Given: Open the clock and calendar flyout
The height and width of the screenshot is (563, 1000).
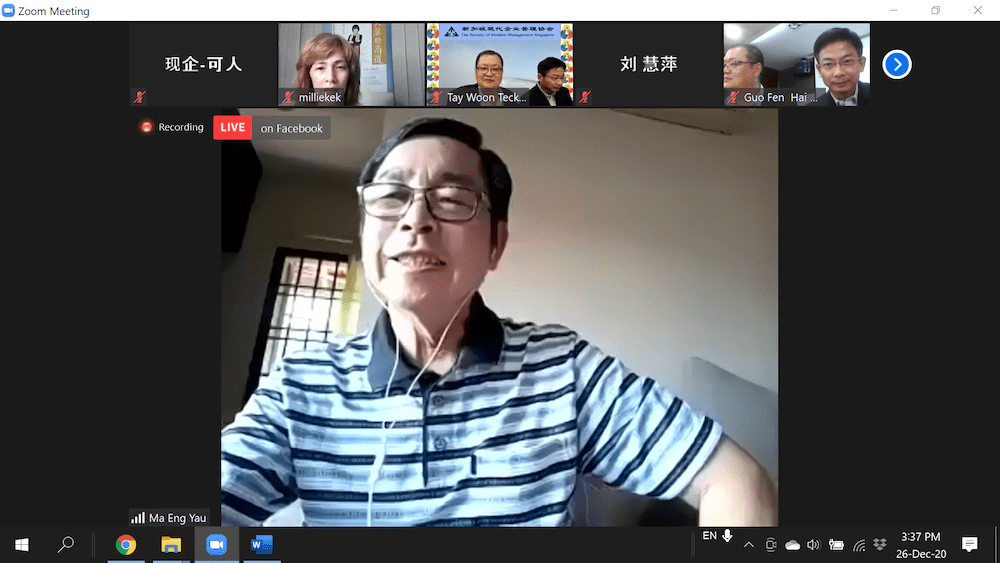Looking at the screenshot, I should tap(920, 545).
